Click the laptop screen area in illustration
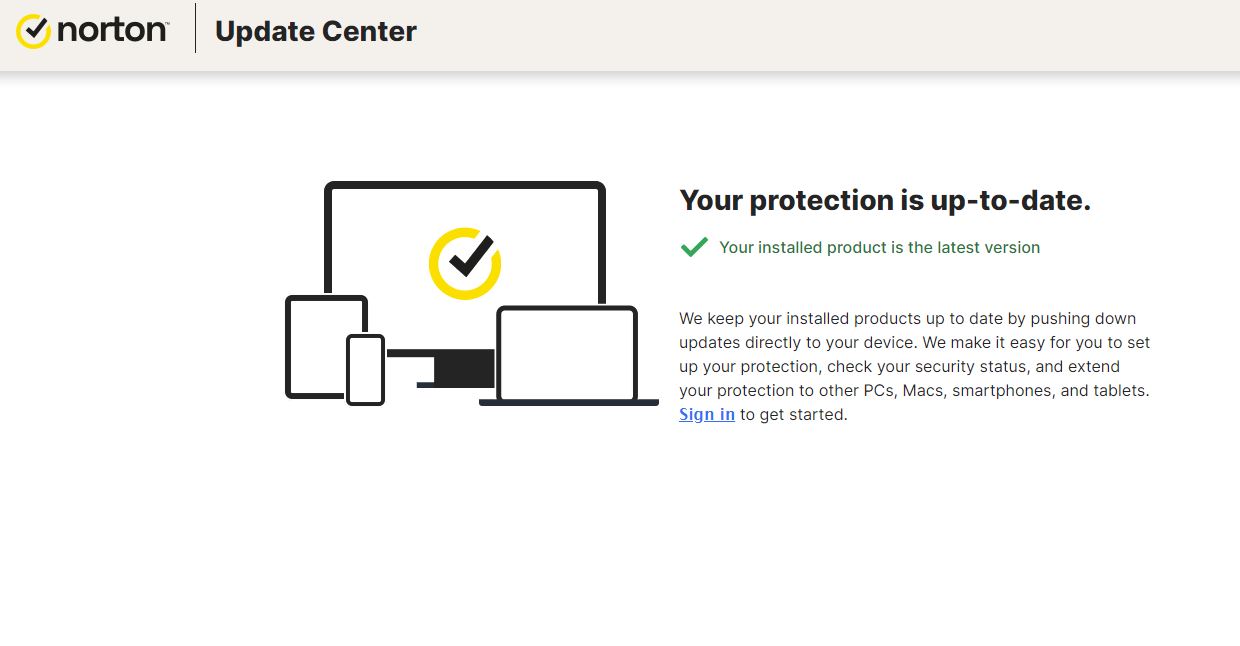This screenshot has height=646, width=1240. tap(567, 354)
